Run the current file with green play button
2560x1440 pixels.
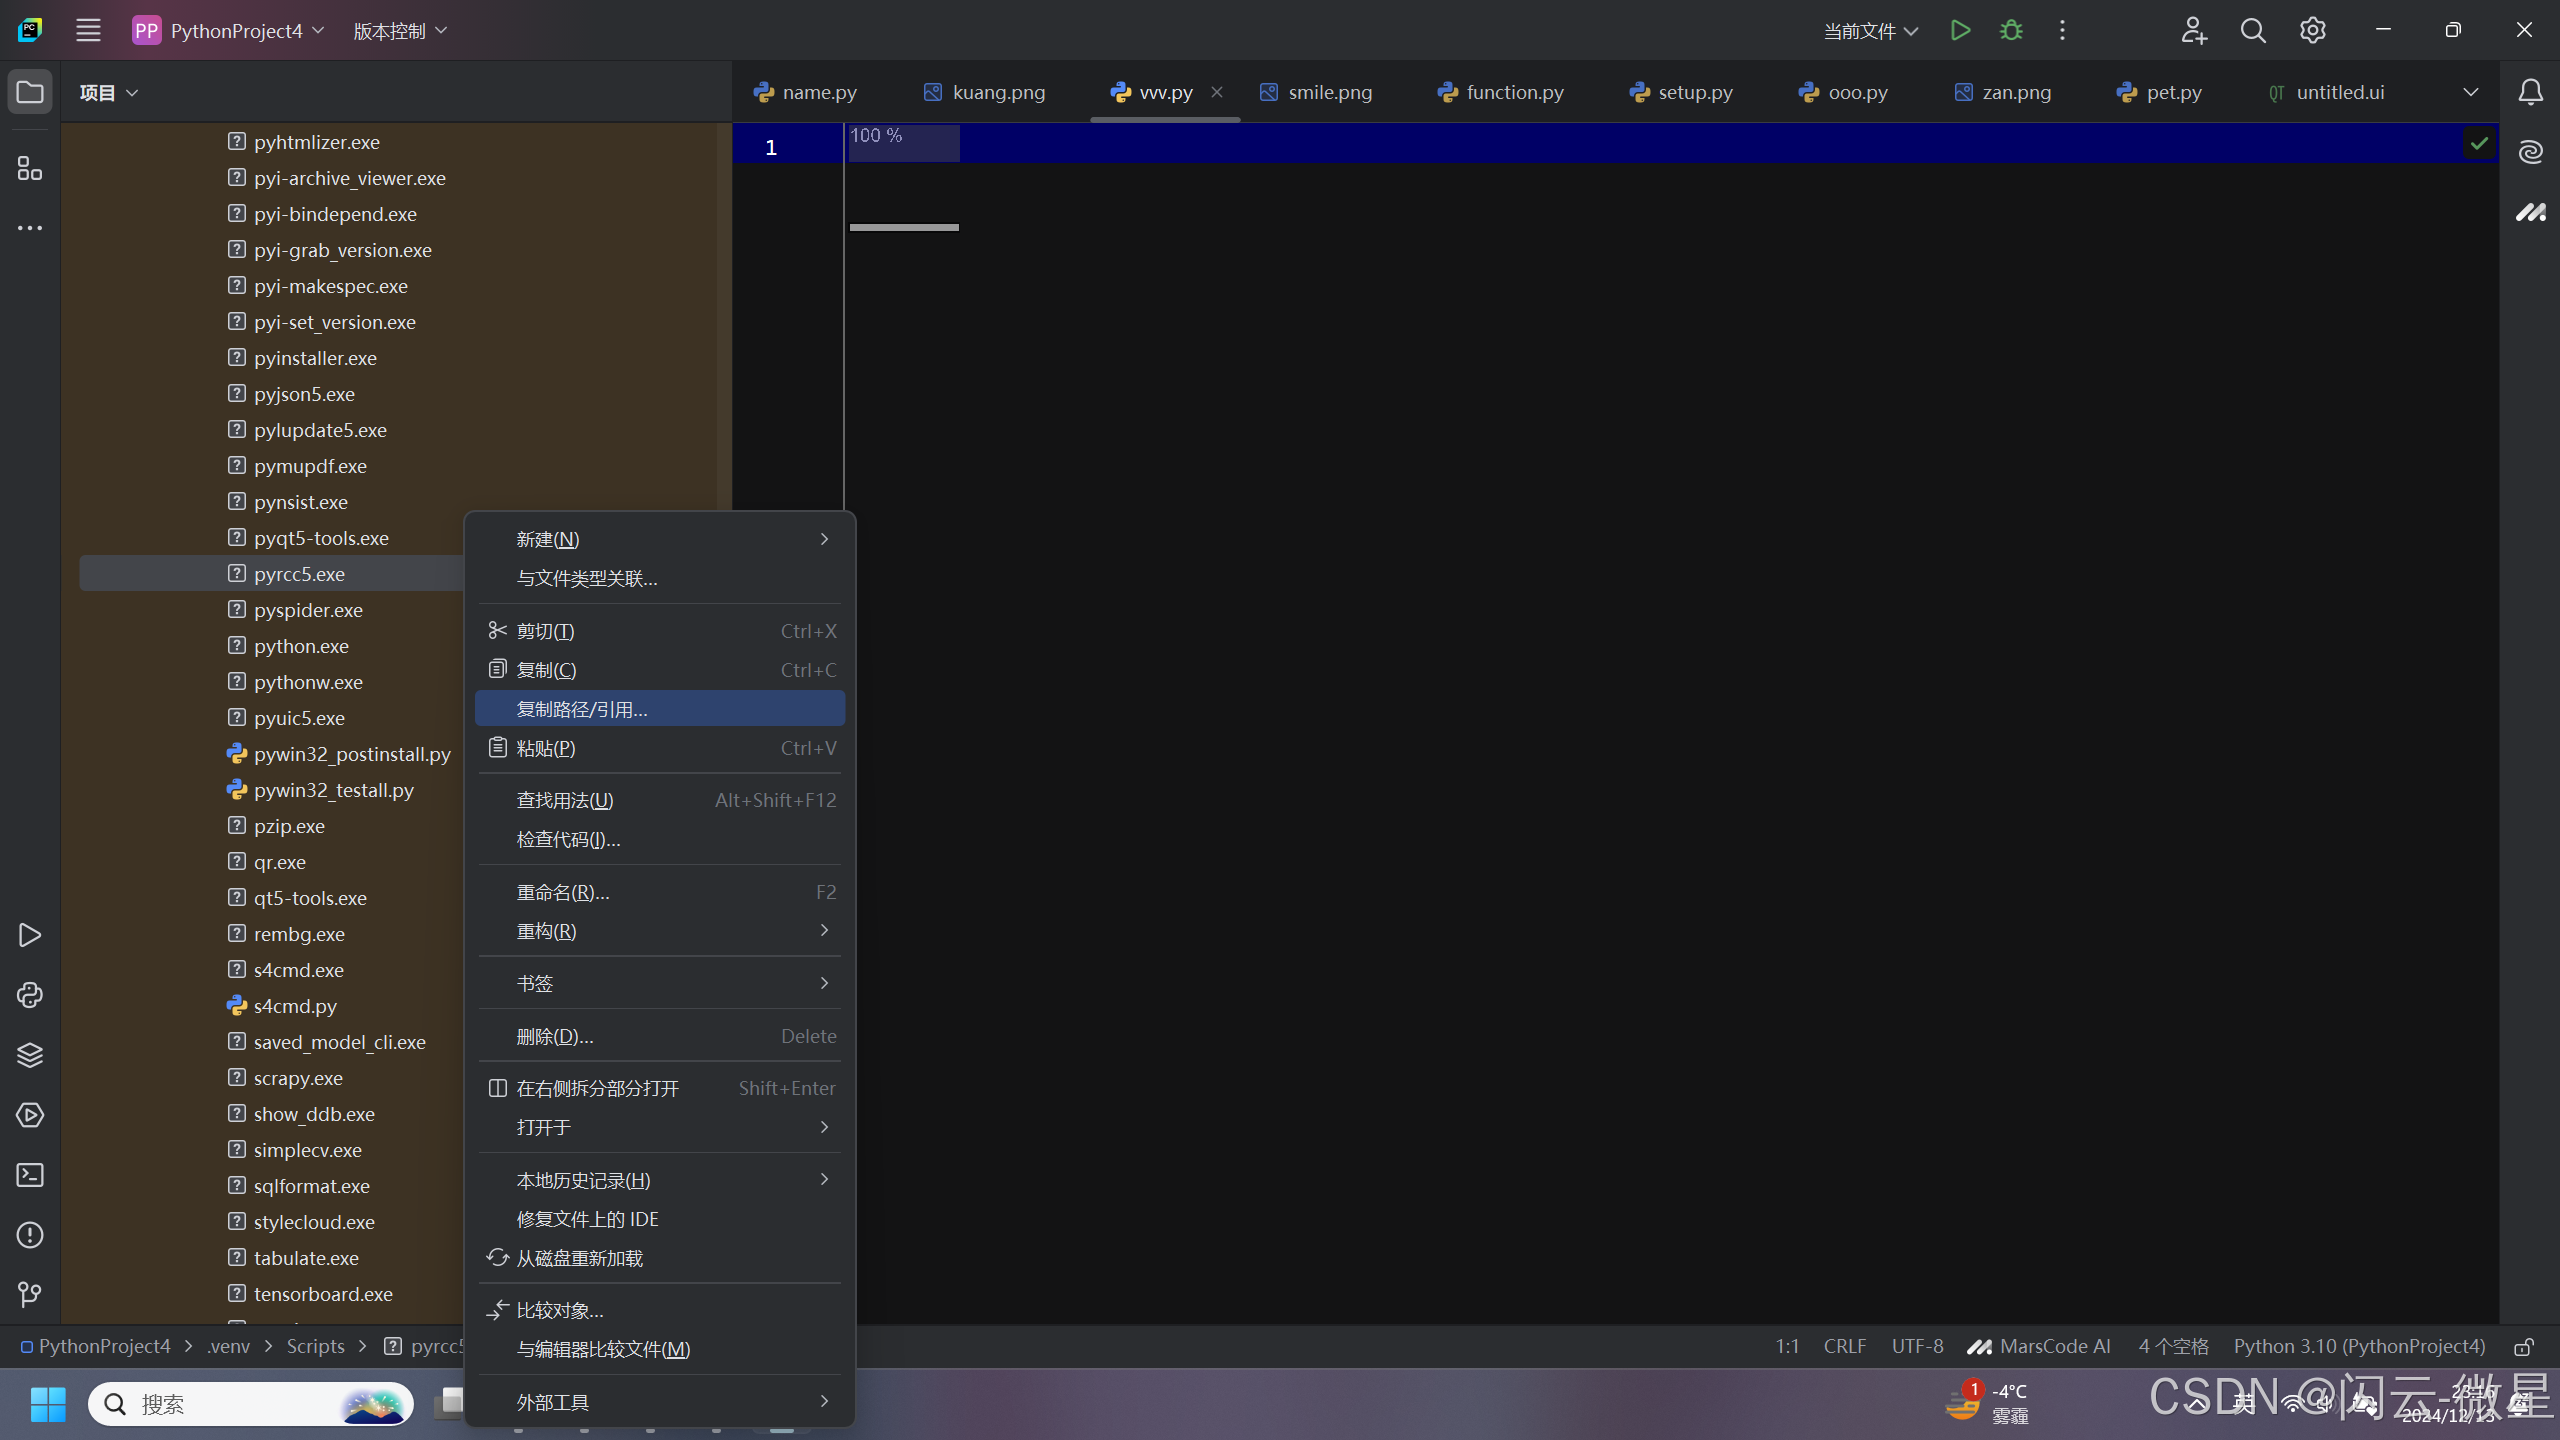(x=1960, y=30)
